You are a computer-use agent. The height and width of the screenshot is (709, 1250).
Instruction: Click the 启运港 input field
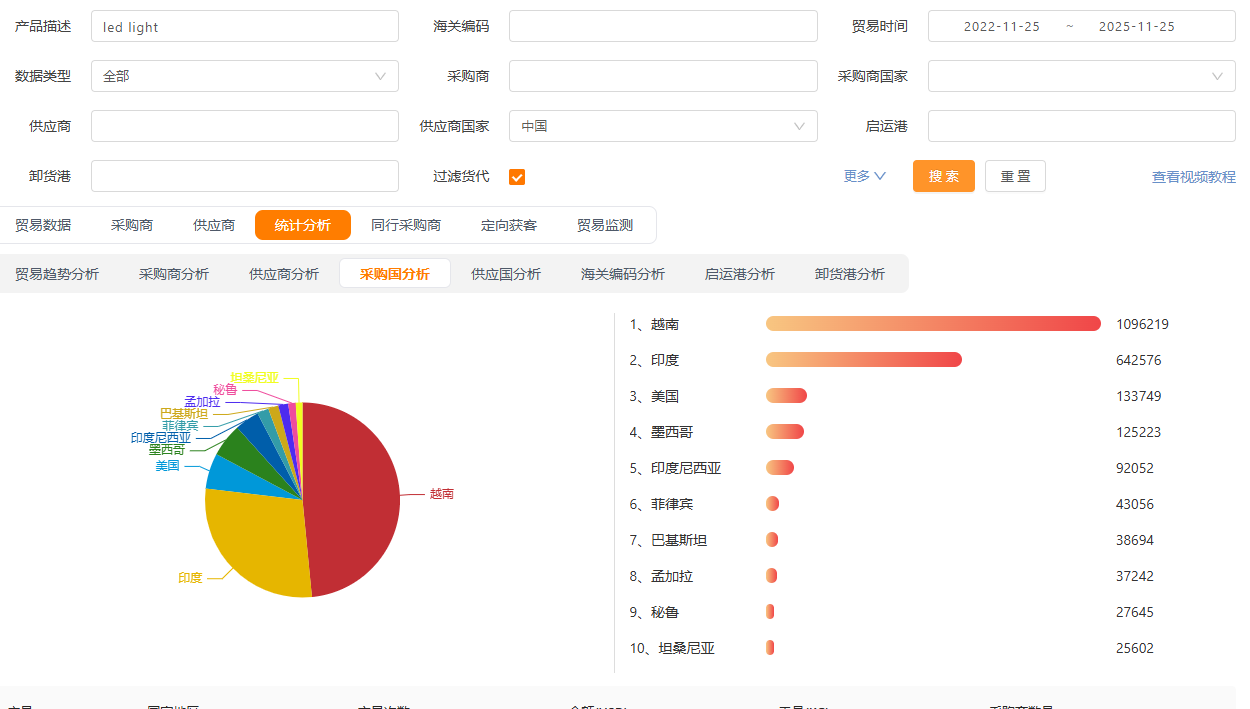coord(1082,126)
